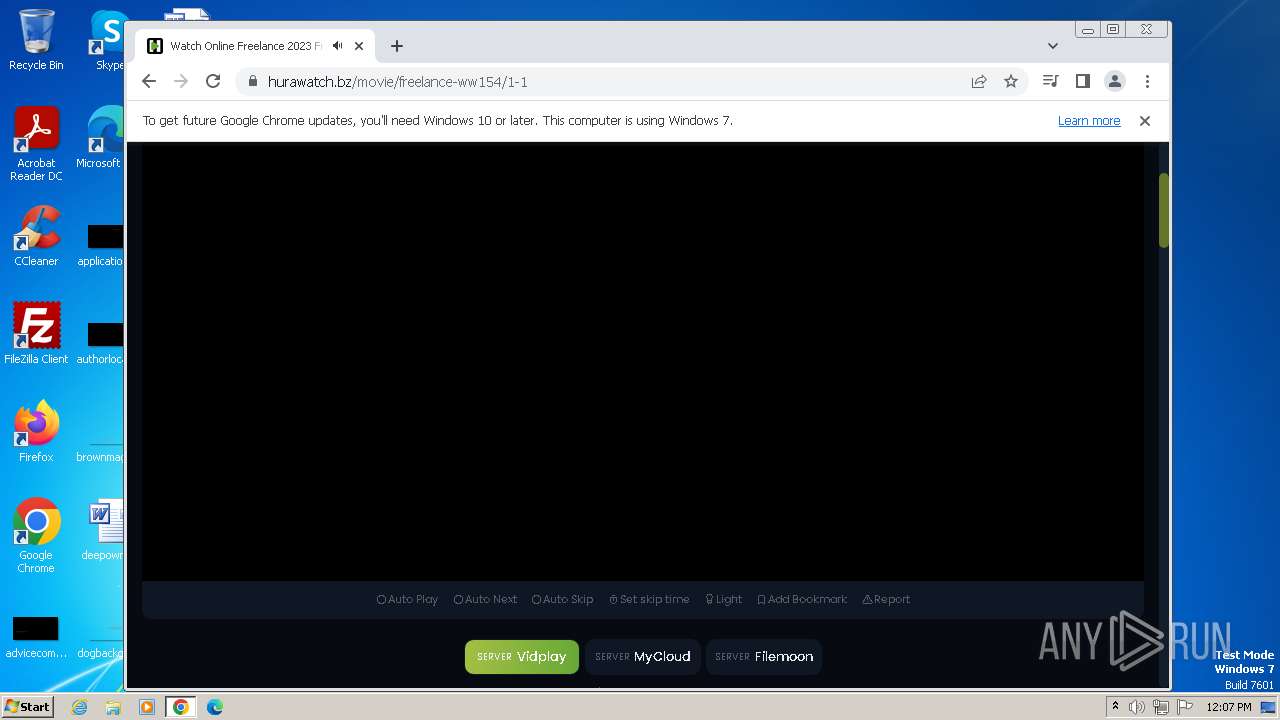Open Recycle Bin desktop icon
Viewport: 1280px width, 720px height.
click(x=36, y=40)
